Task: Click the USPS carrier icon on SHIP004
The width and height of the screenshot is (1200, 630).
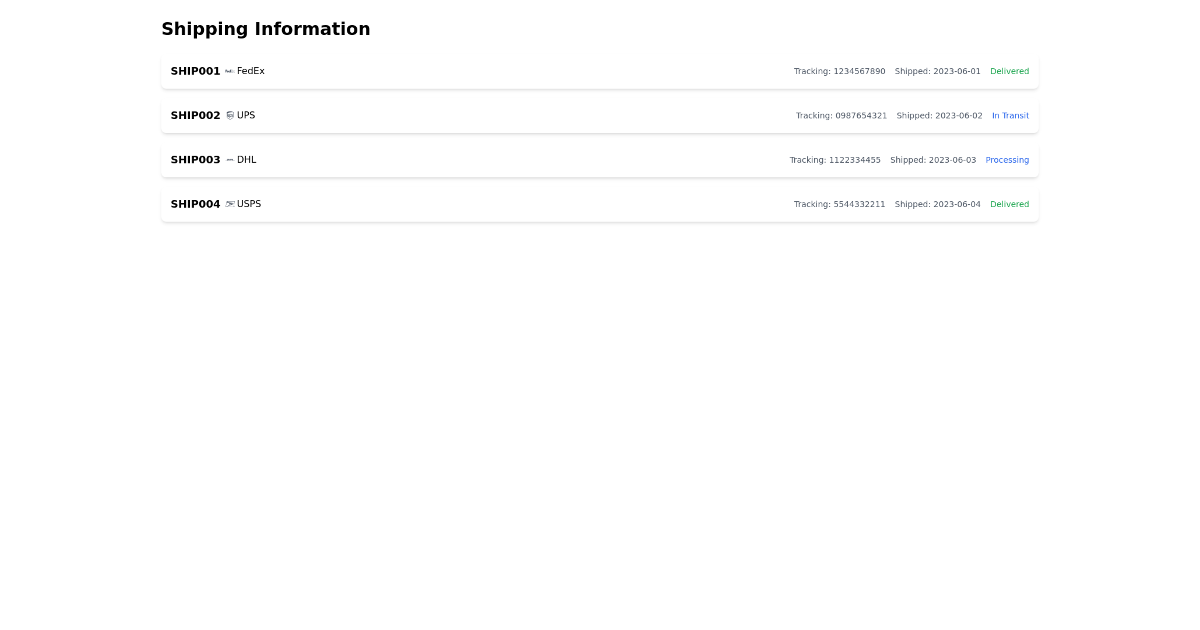Action: (229, 203)
